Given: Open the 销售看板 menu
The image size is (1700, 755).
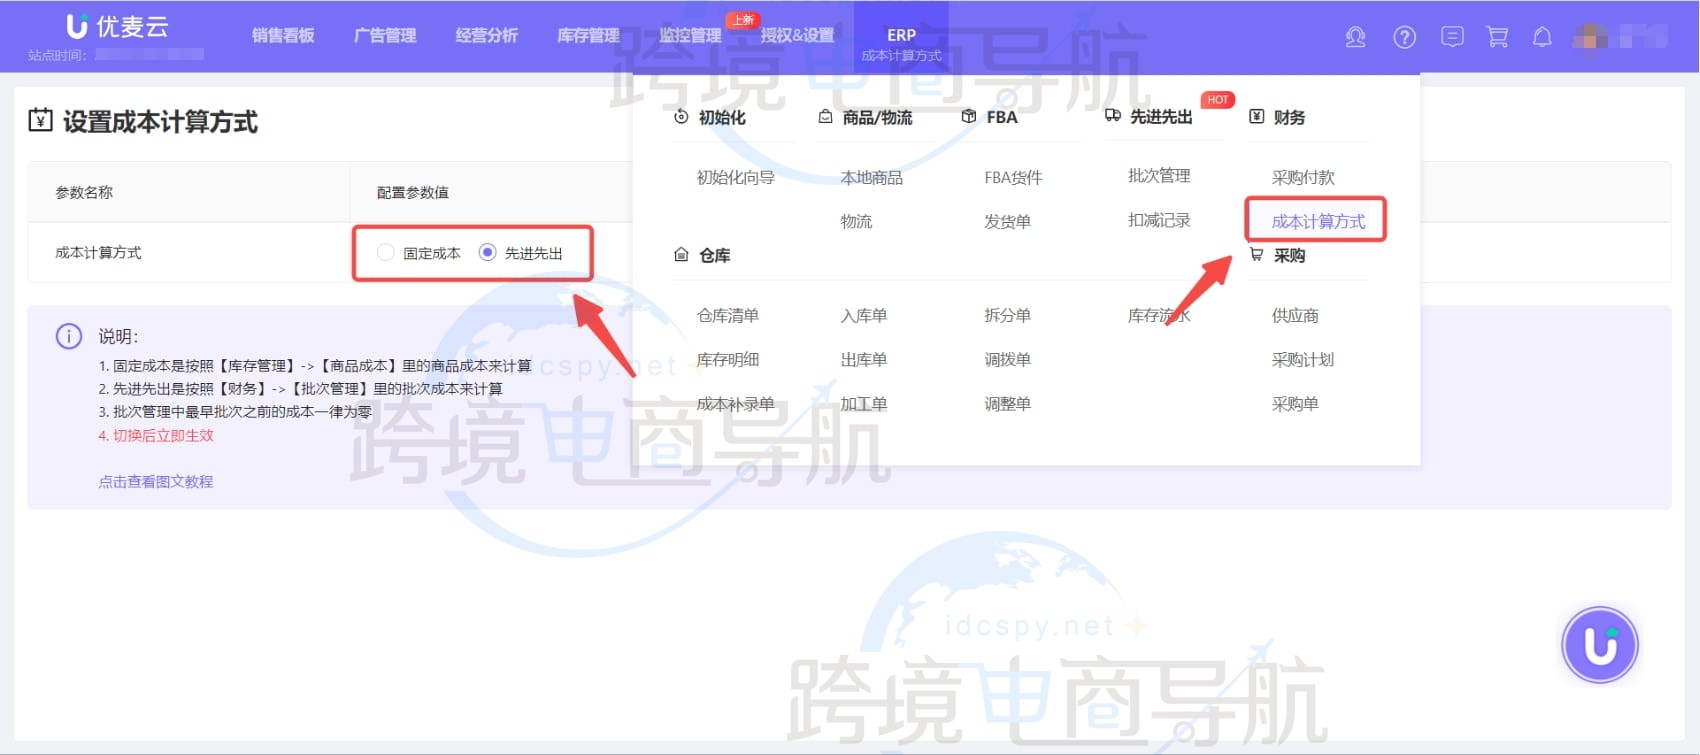Looking at the screenshot, I should (283, 36).
